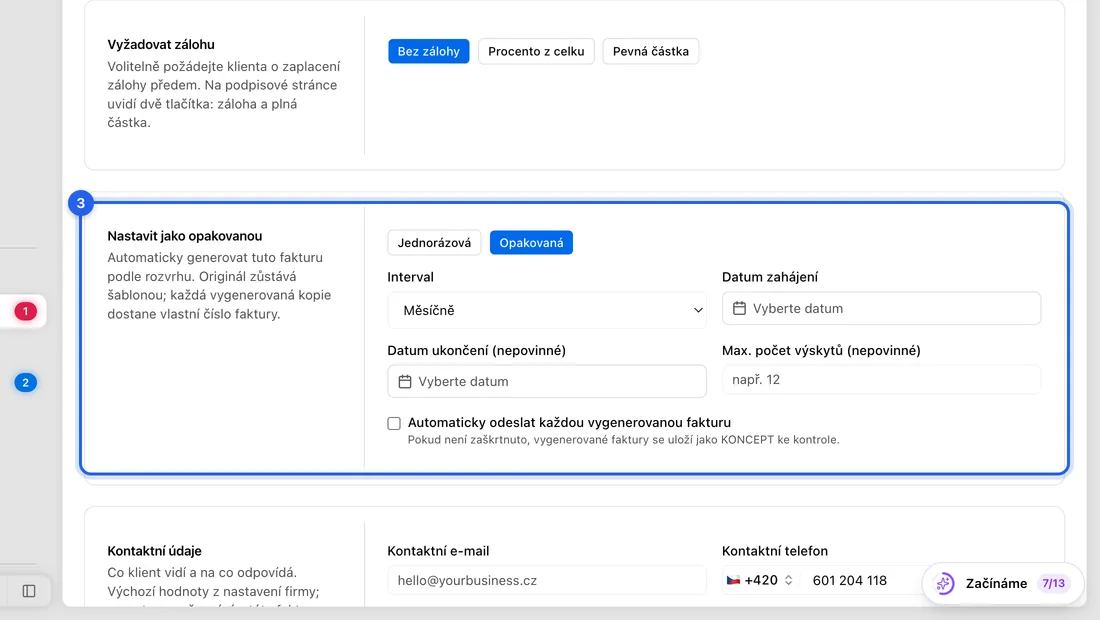1100x620 pixels.
Task: Click calendar icon in Datum zahájení field
Action: coord(739,309)
